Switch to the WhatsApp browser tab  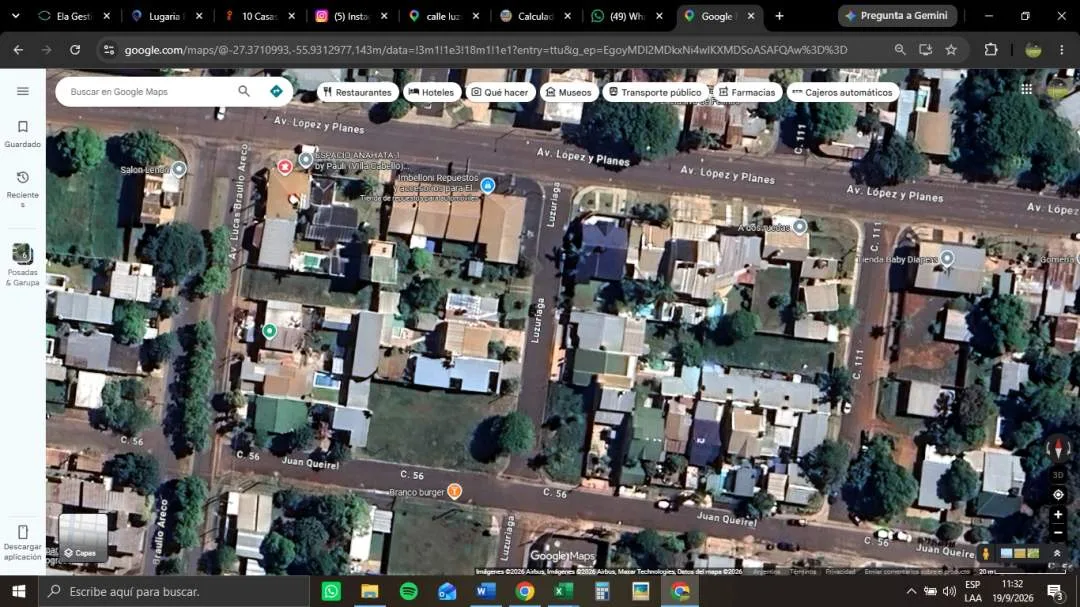627,16
